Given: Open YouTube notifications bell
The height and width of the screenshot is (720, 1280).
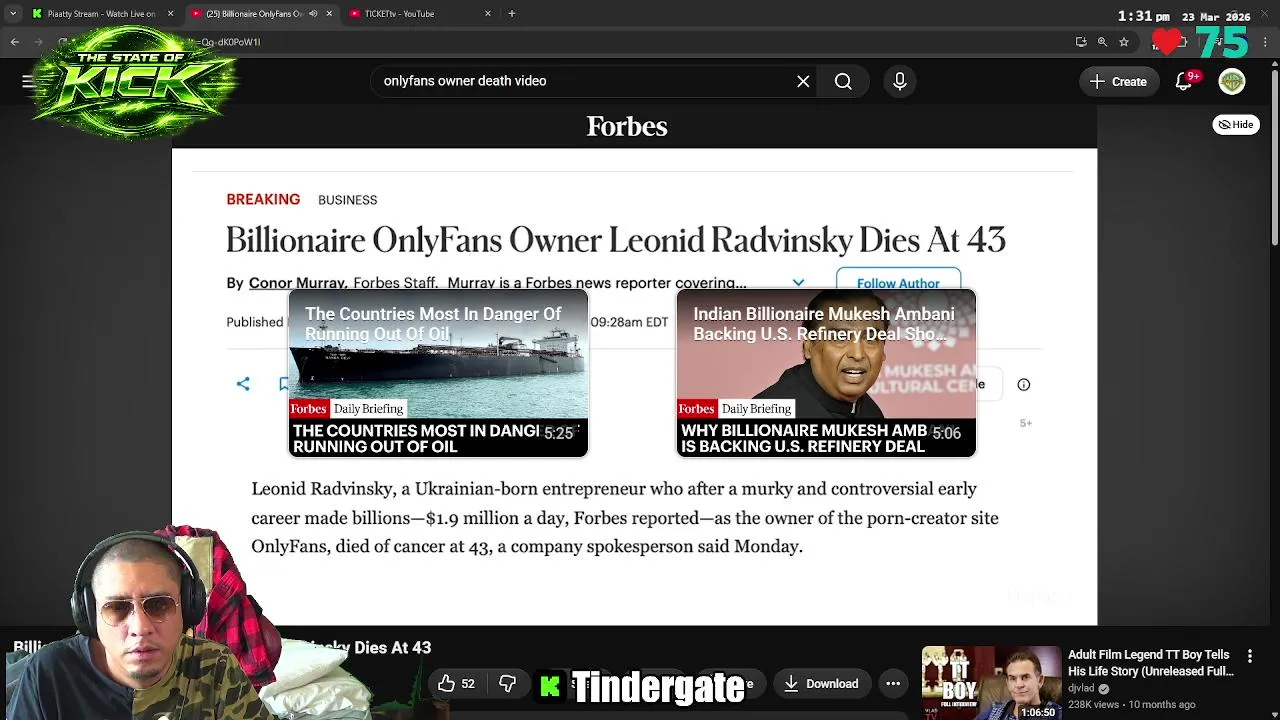Looking at the screenshot, I should point(1184,82).
